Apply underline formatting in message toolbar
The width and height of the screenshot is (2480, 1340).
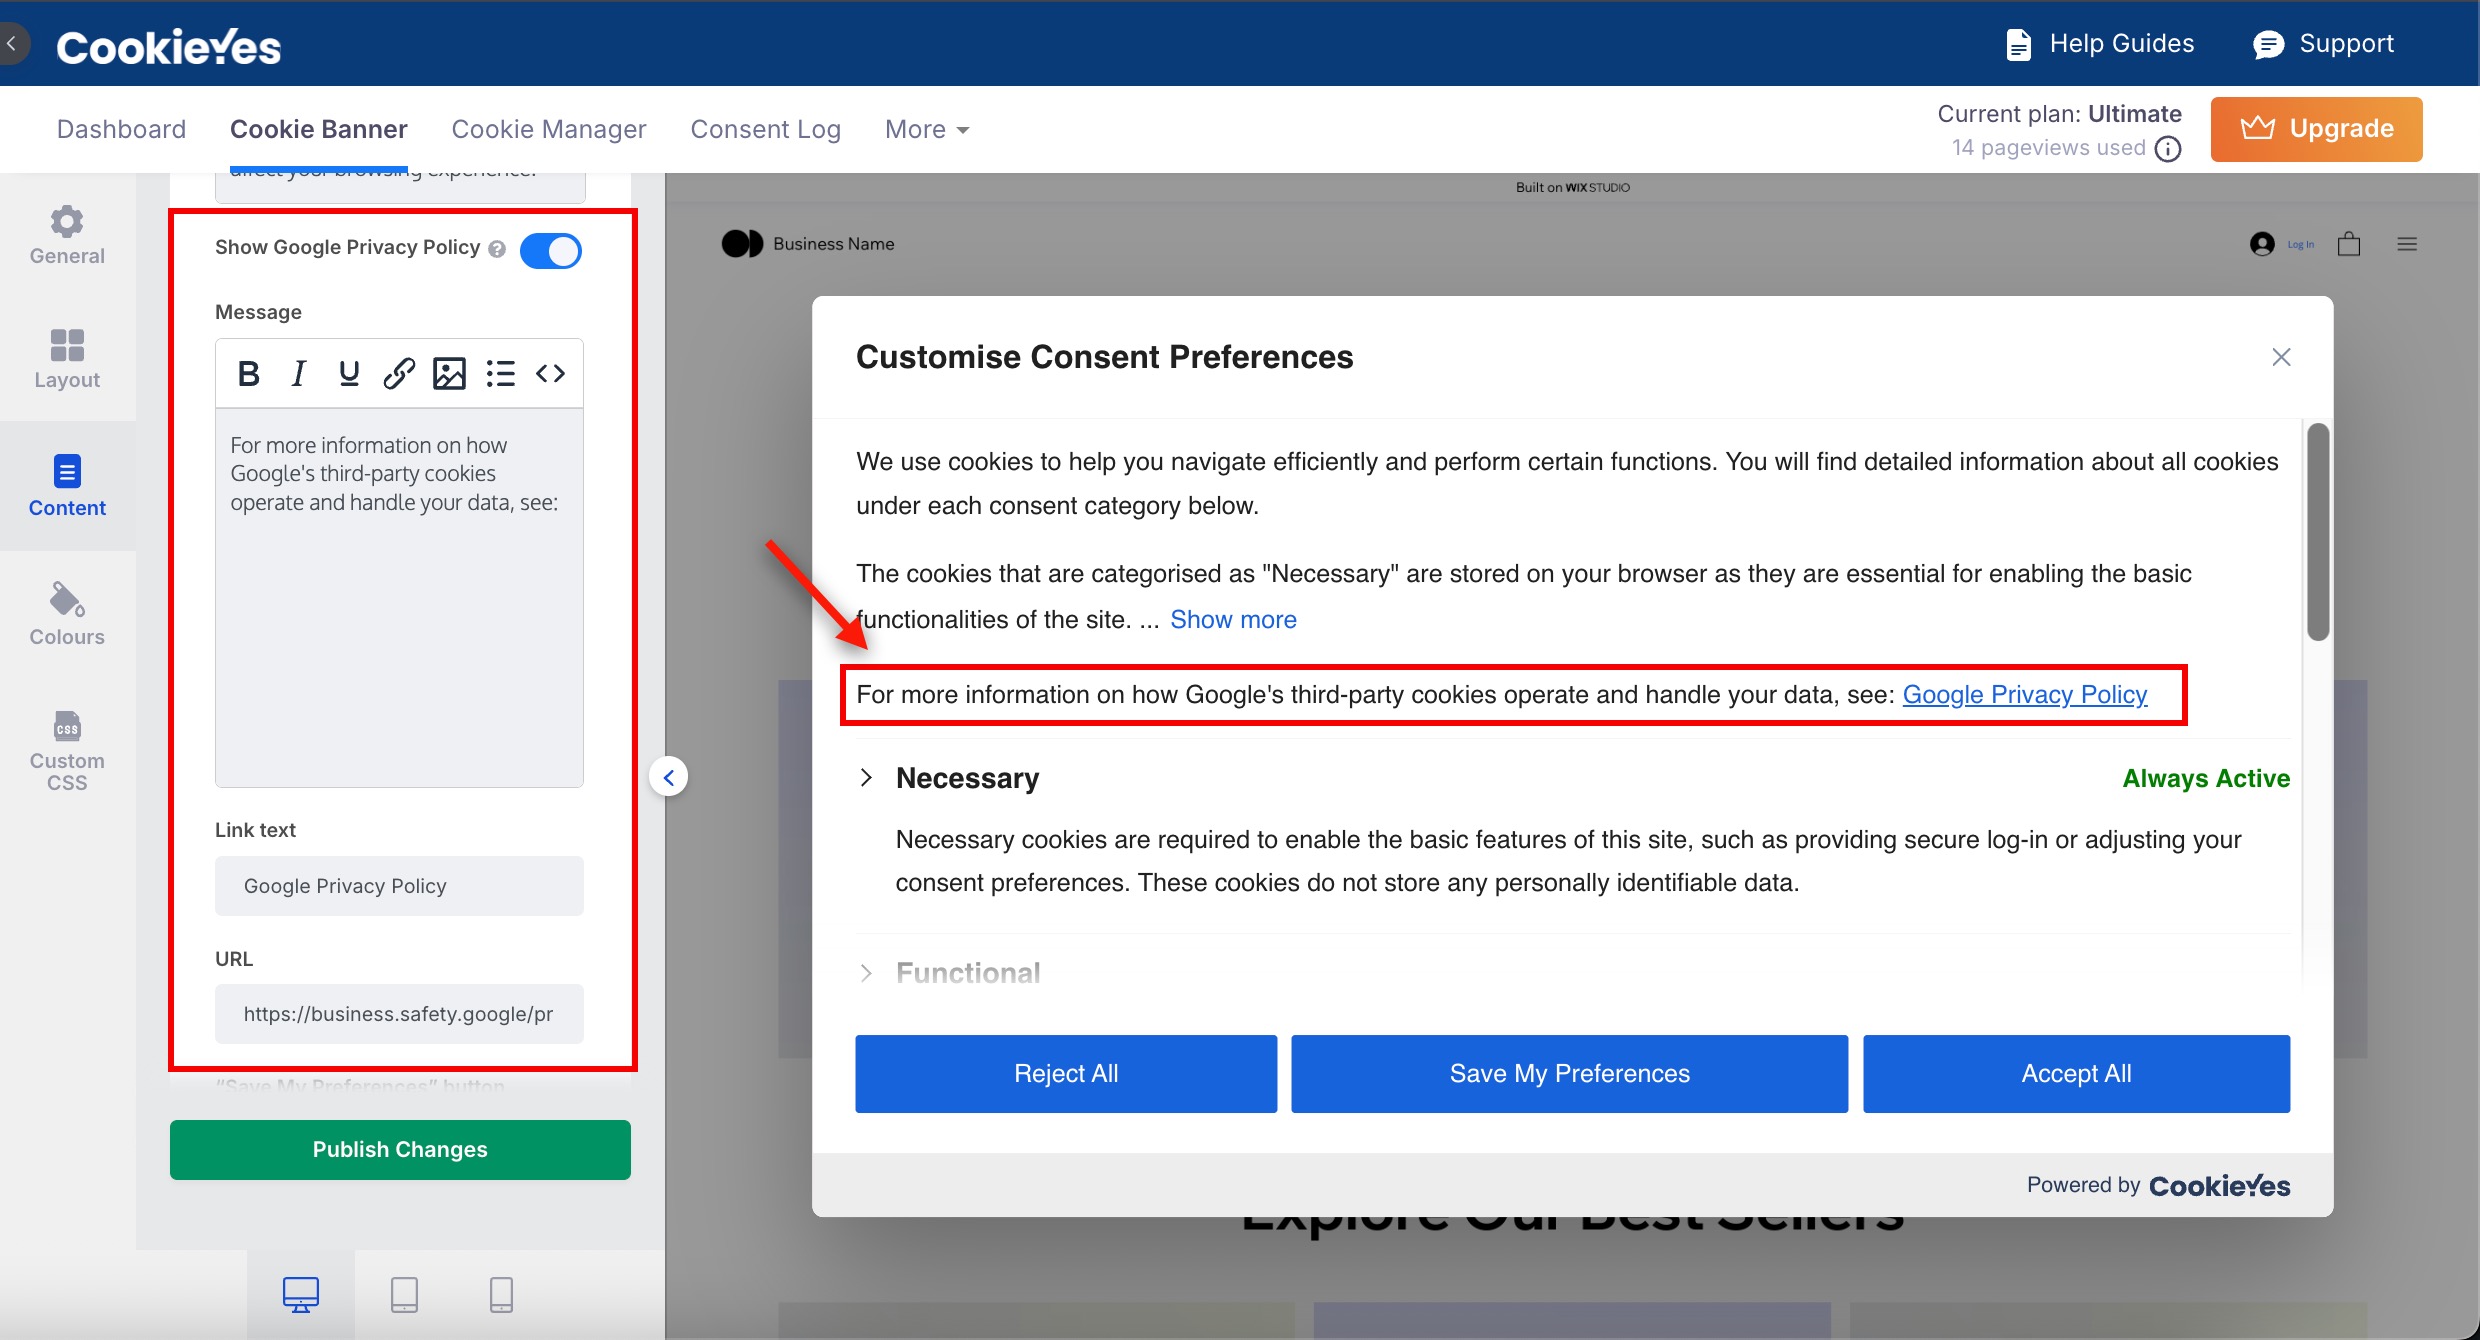click(348, 373)
